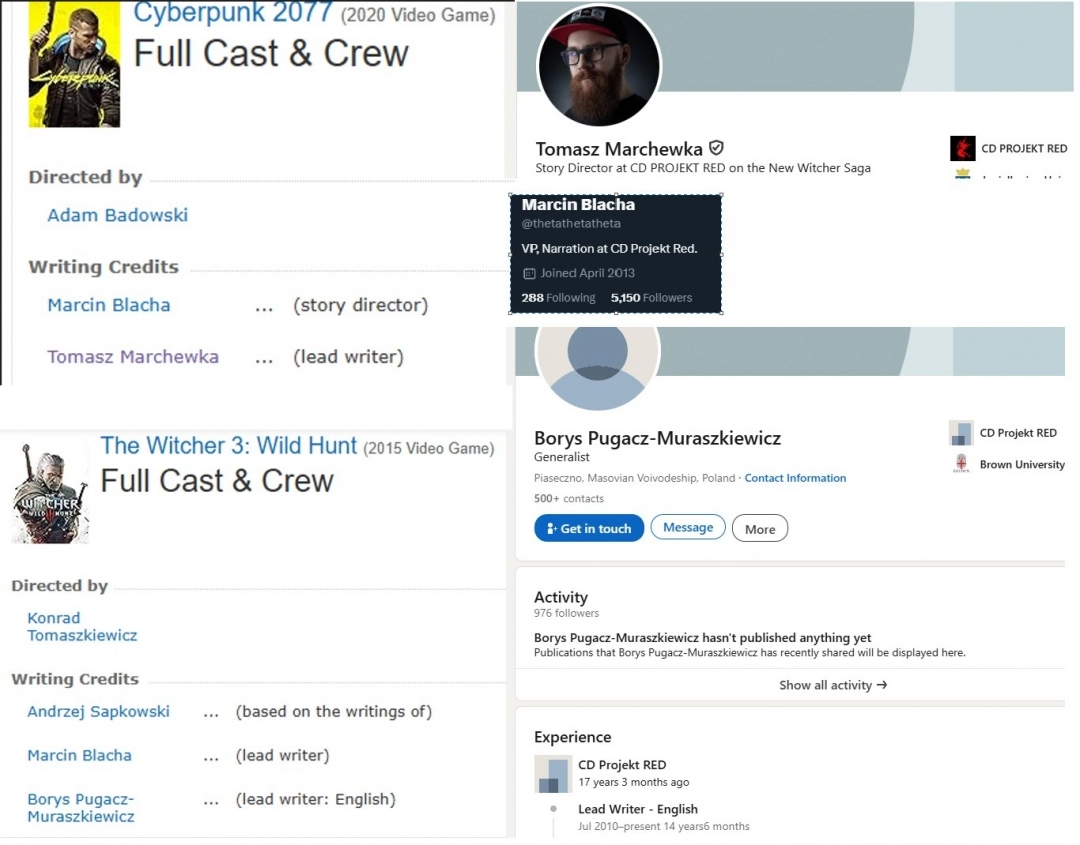Open Marcin Blacha under Cyberpunk writing credits

click(x=109, y=305)
